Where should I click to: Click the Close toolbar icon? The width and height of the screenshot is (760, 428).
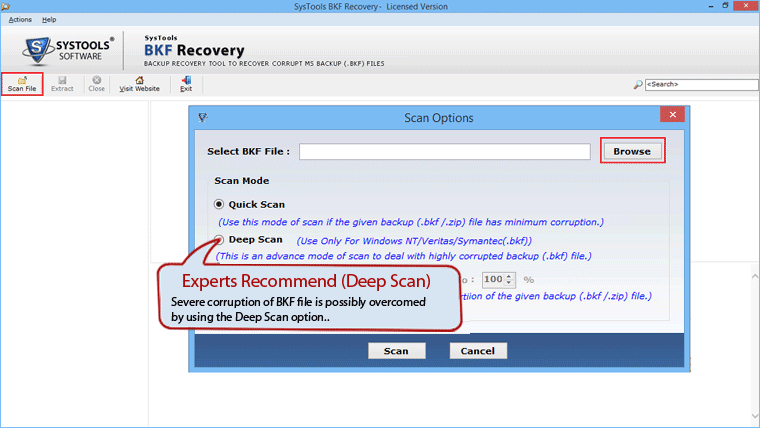(x=96, y=84)
